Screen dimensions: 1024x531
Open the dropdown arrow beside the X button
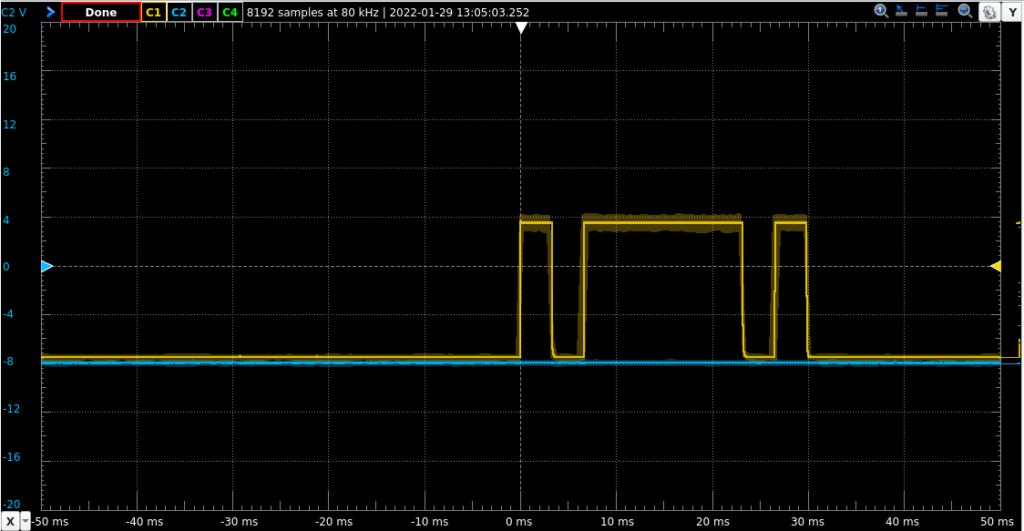[25, 521]
